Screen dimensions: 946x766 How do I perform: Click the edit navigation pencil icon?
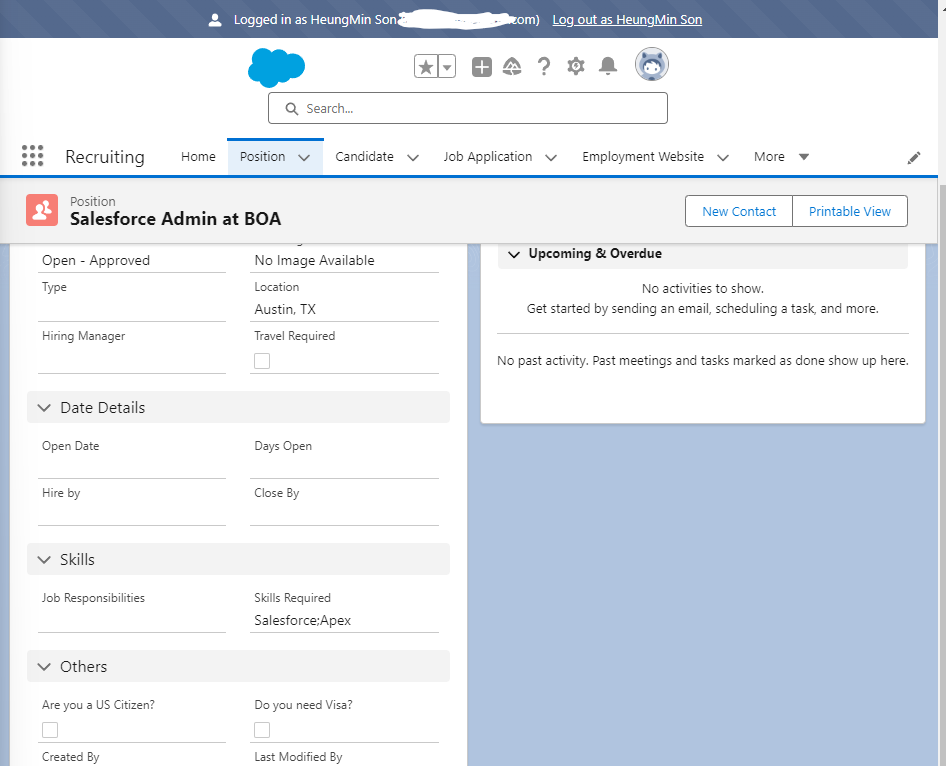tap(914, 157)
